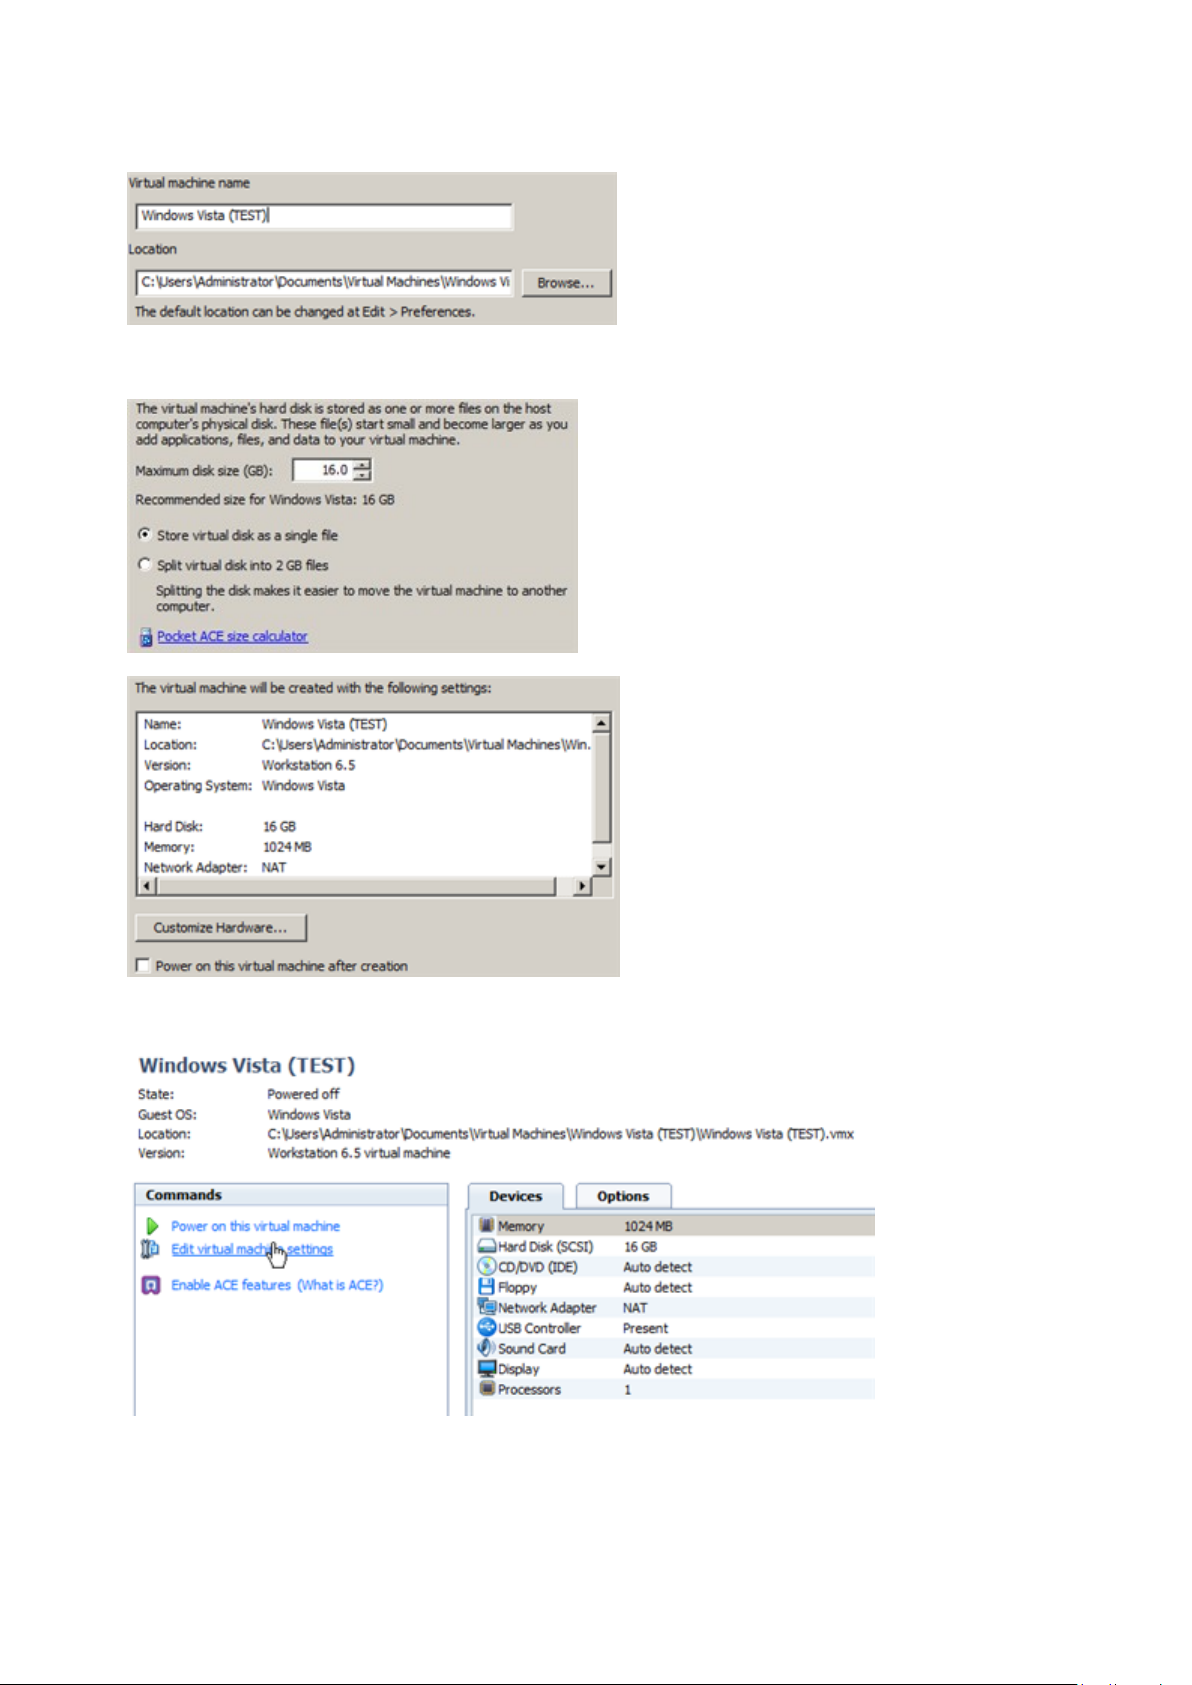The height and width of the screenshot is (1685, 1192).
Task: Click the settings list vertical scrollbar thumb
Action: tap(601, 787)
